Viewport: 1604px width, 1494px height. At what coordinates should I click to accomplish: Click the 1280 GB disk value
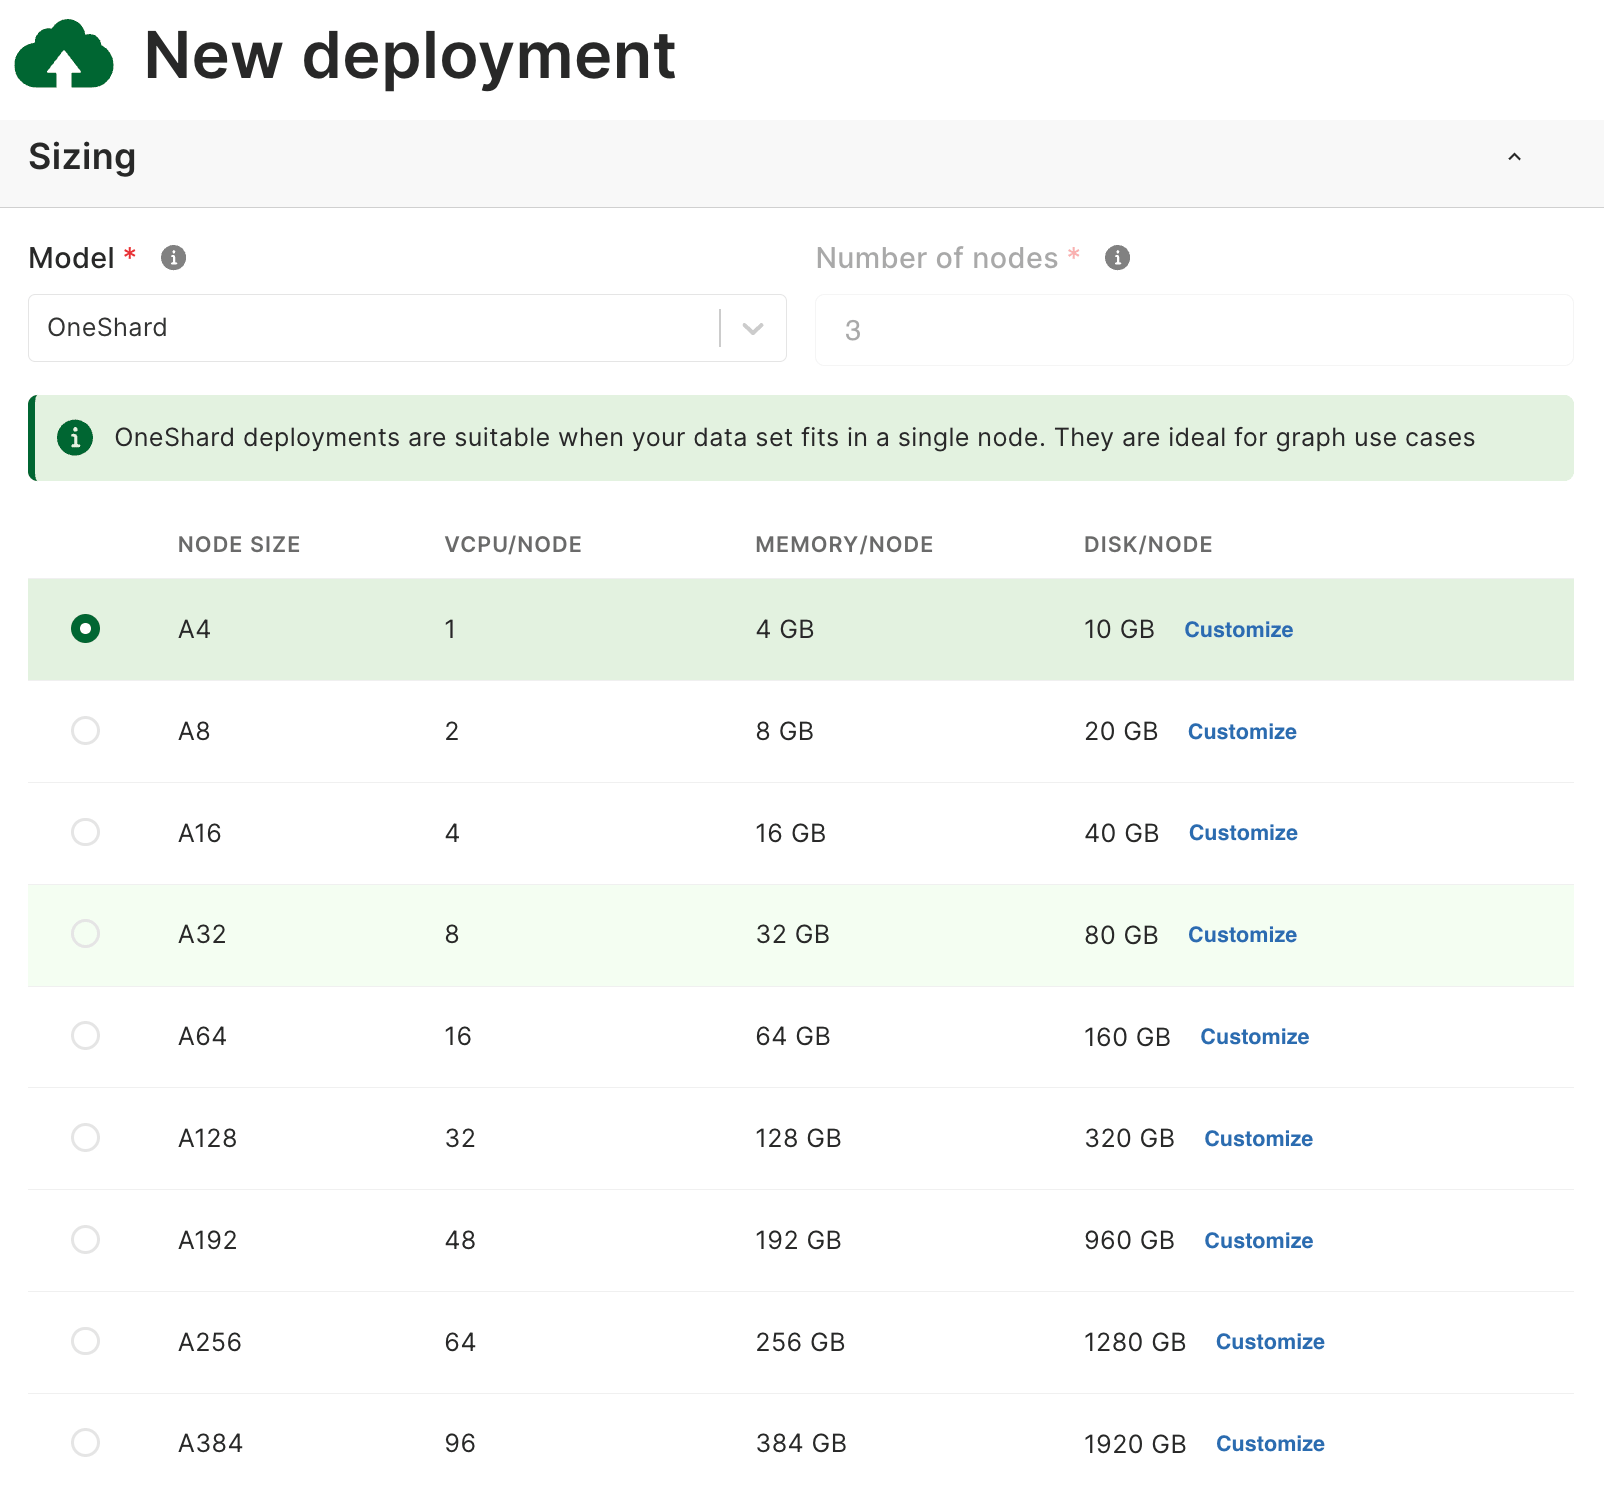(1135, 1342)
